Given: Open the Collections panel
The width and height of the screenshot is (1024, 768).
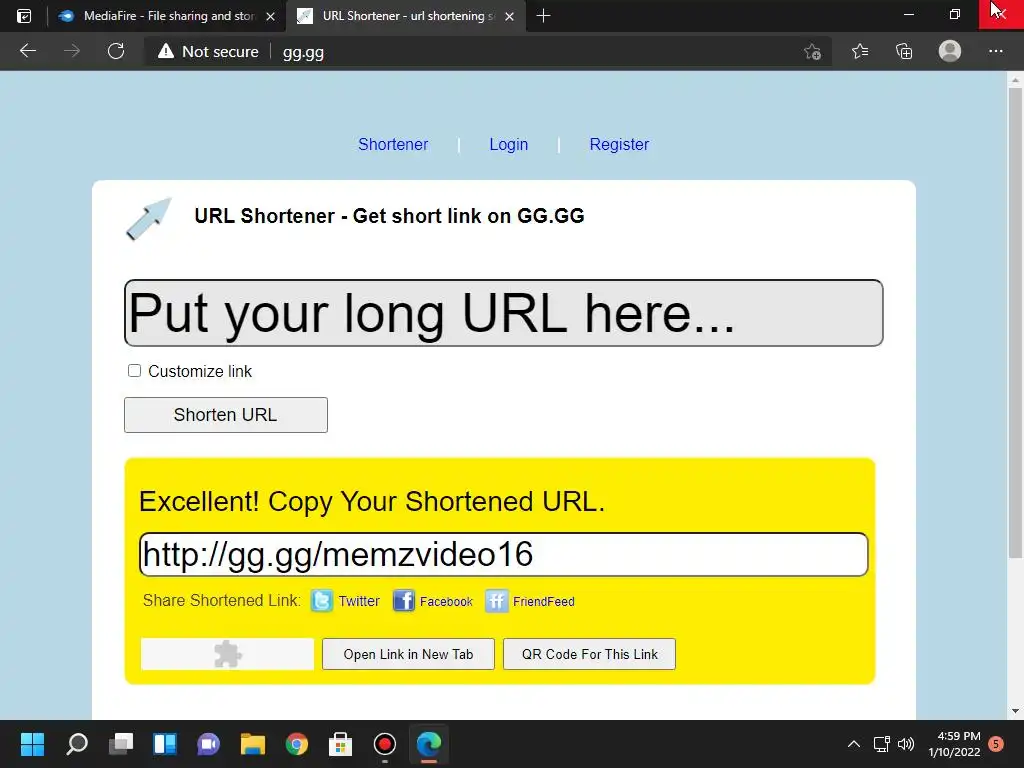Looking at the screenshot, I should [x=904, y=51].
